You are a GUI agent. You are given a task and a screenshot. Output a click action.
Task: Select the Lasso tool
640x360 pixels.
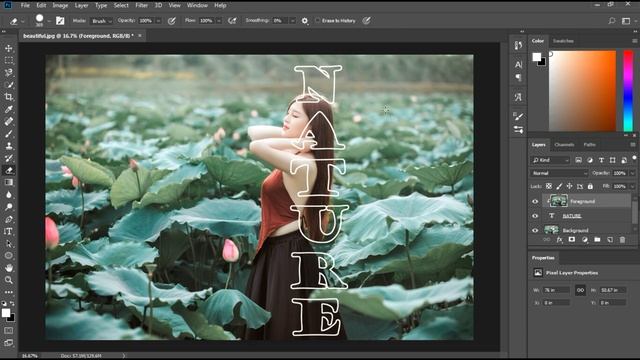9,73
